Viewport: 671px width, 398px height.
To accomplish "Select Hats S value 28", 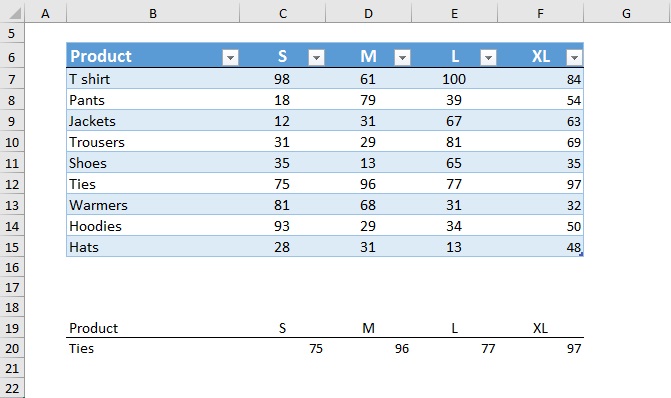I will pos(282,247).
